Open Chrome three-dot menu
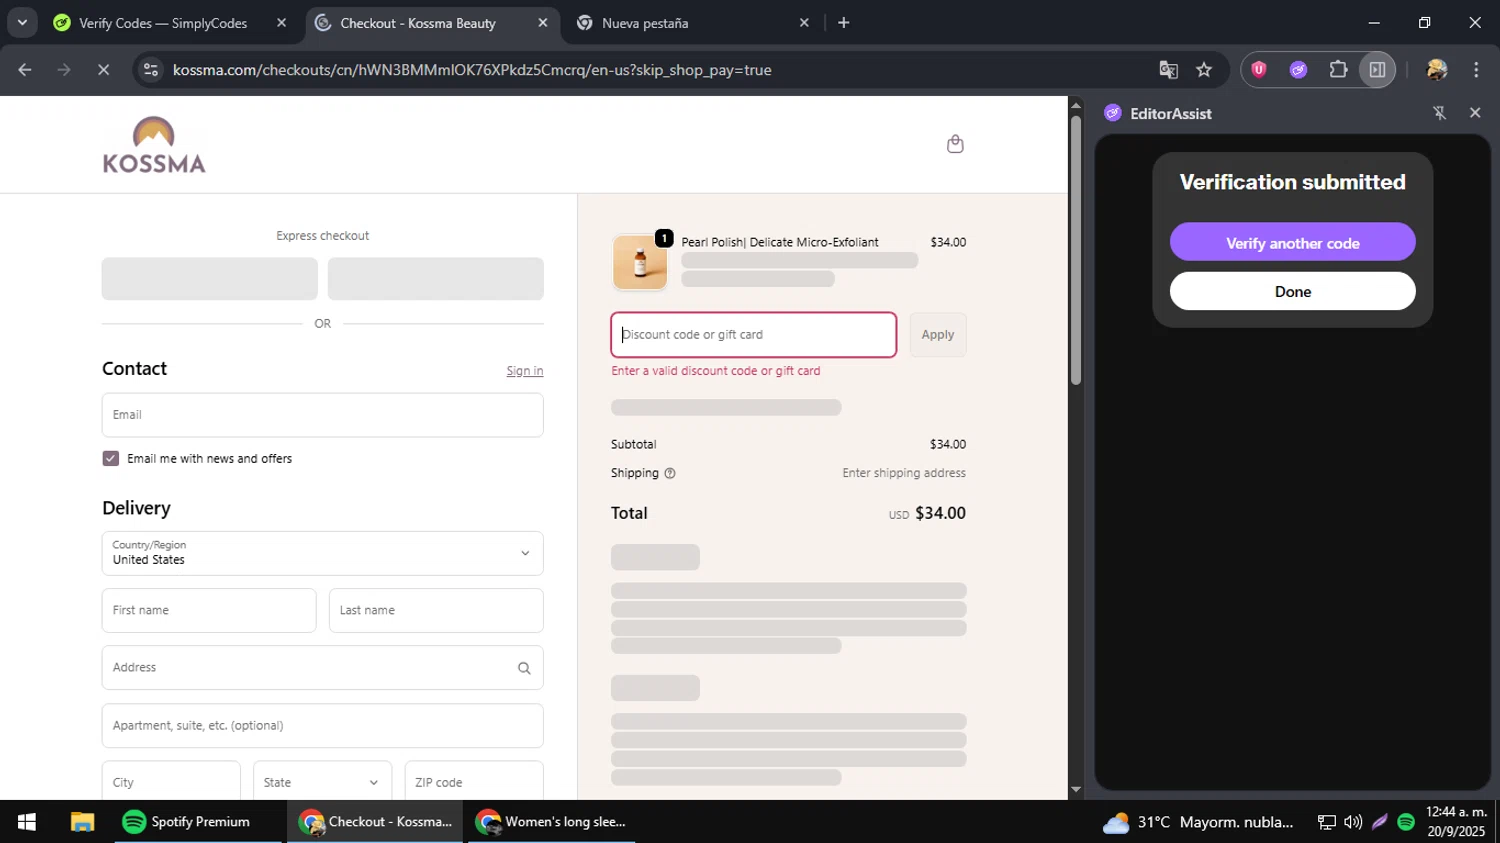Viewport: 1500px width, 843px height. (x=1476, y=70)
